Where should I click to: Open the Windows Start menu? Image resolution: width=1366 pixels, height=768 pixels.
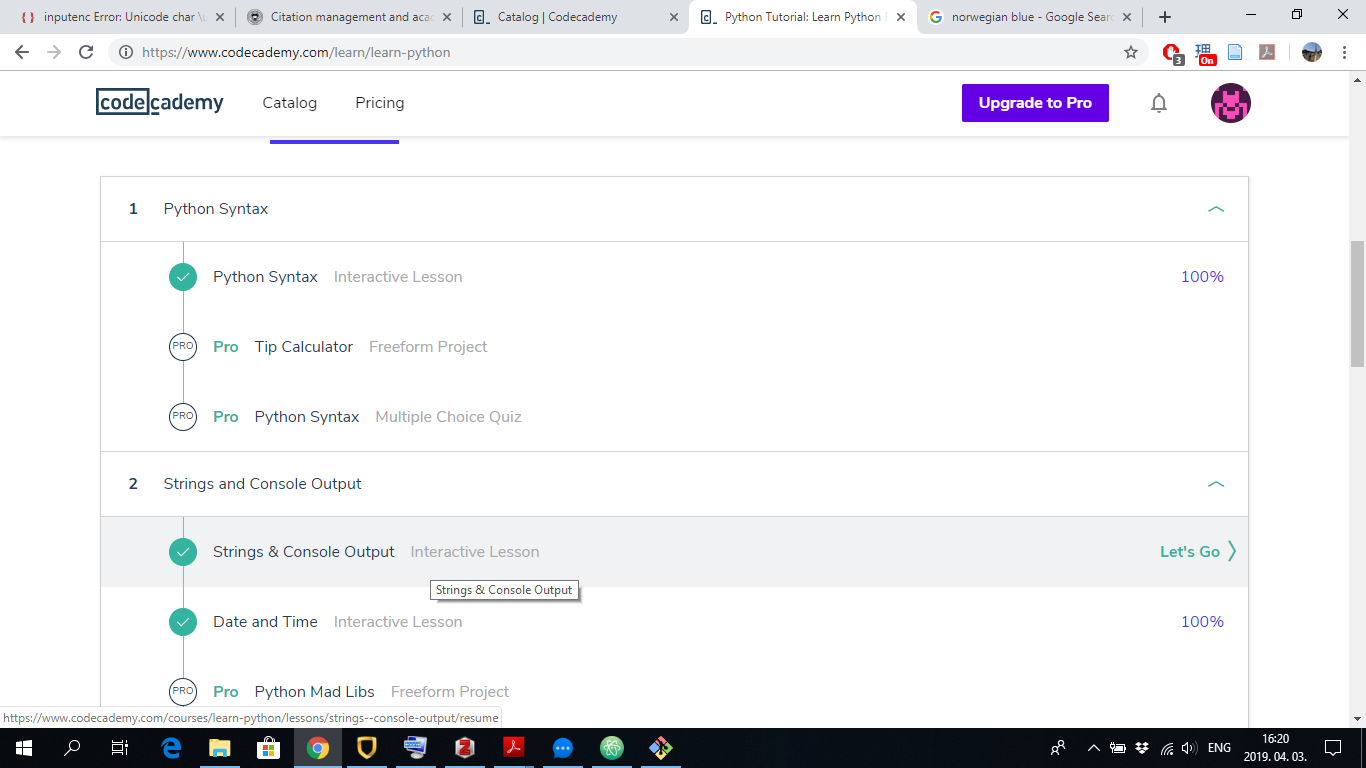(x=24, y=747)
